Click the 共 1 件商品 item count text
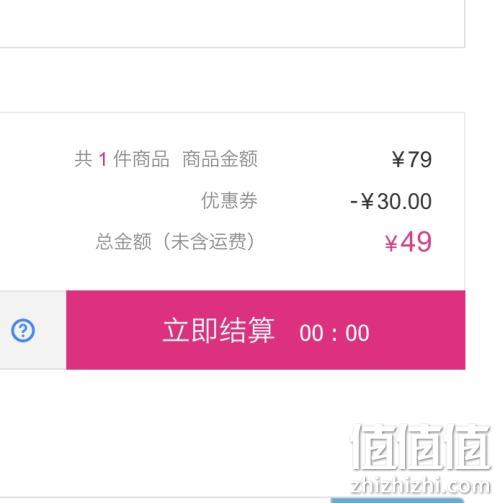 coord(122,159)
